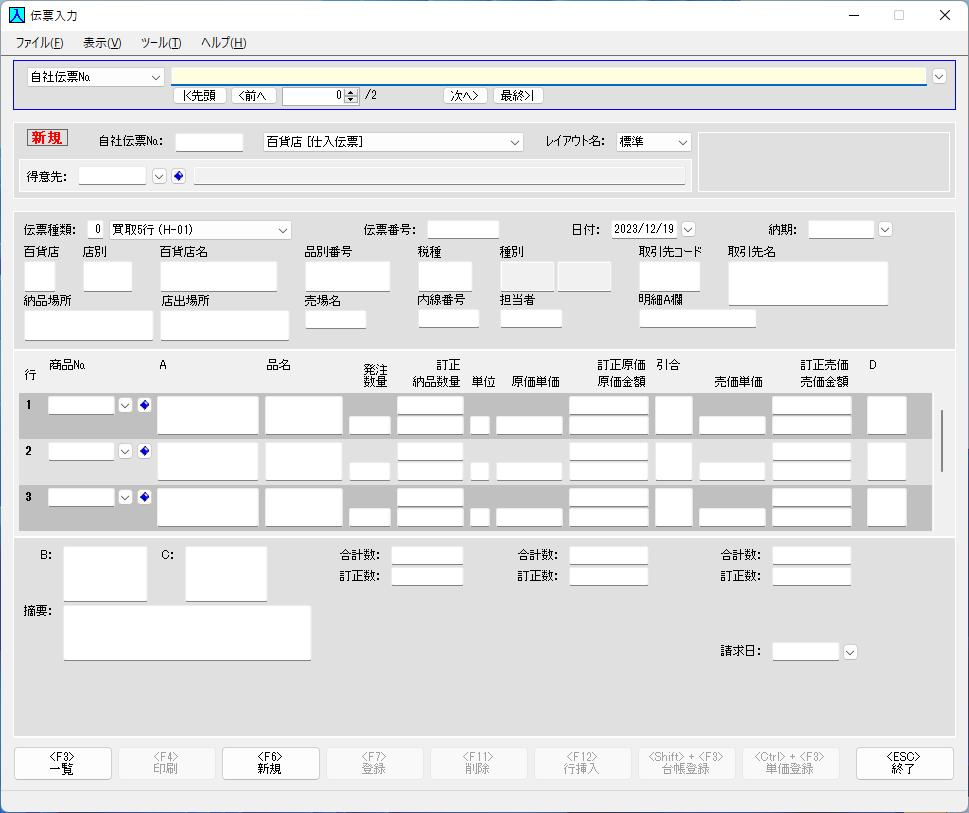The height and width of the screenshot is (813, 969).
Task: Click the 取引先コード input field
Action: 669,276
